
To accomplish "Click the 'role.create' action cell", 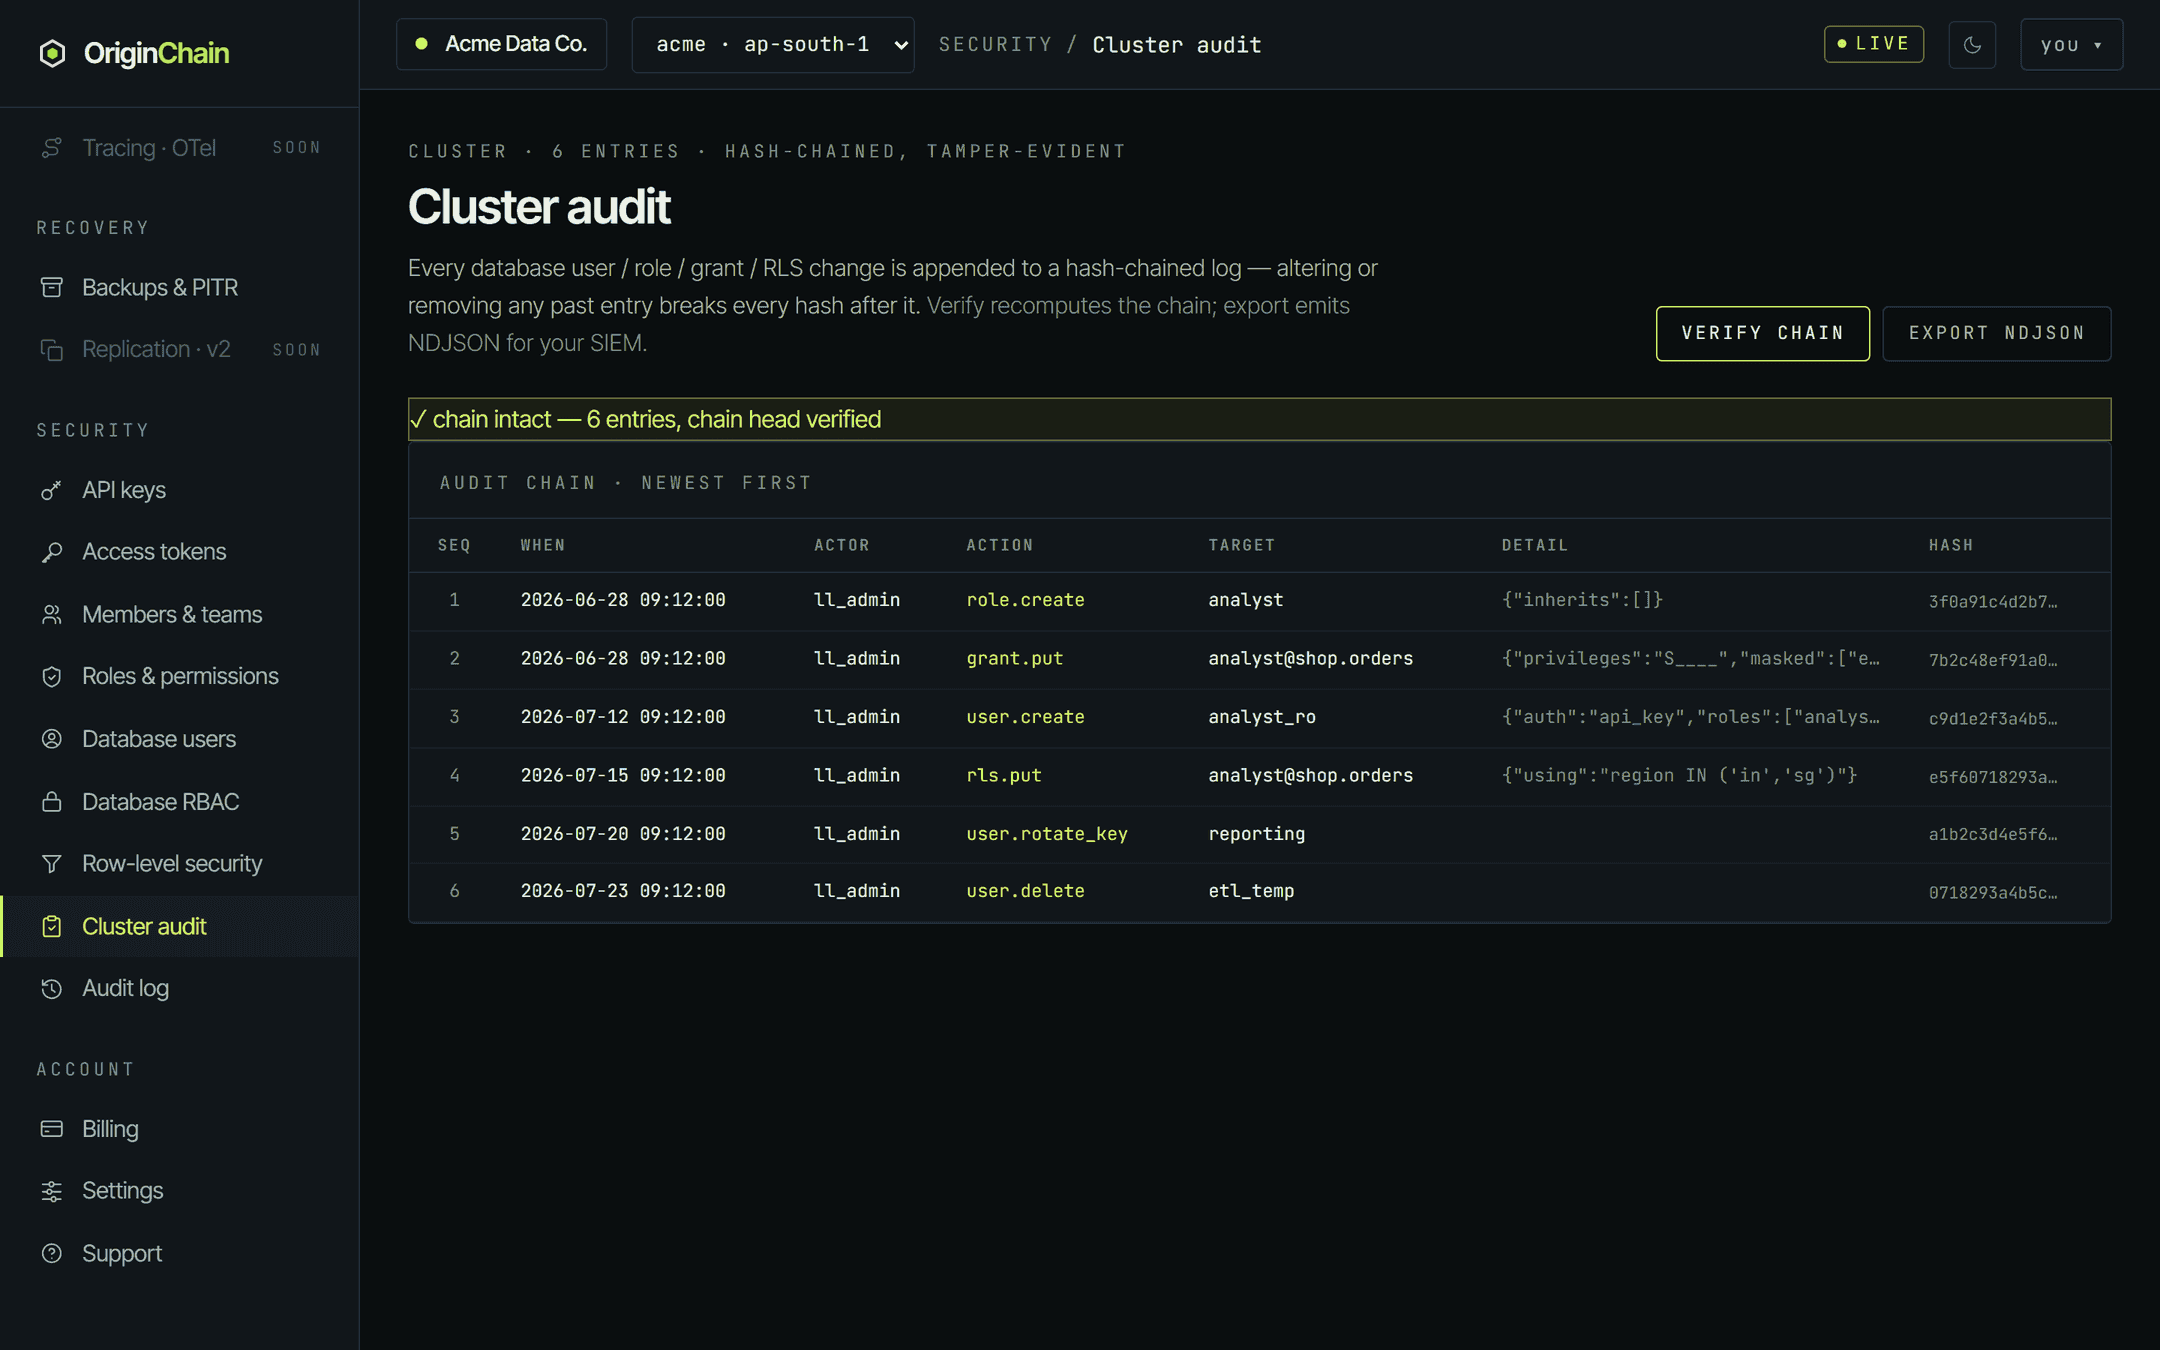I will pos(1025,600).
